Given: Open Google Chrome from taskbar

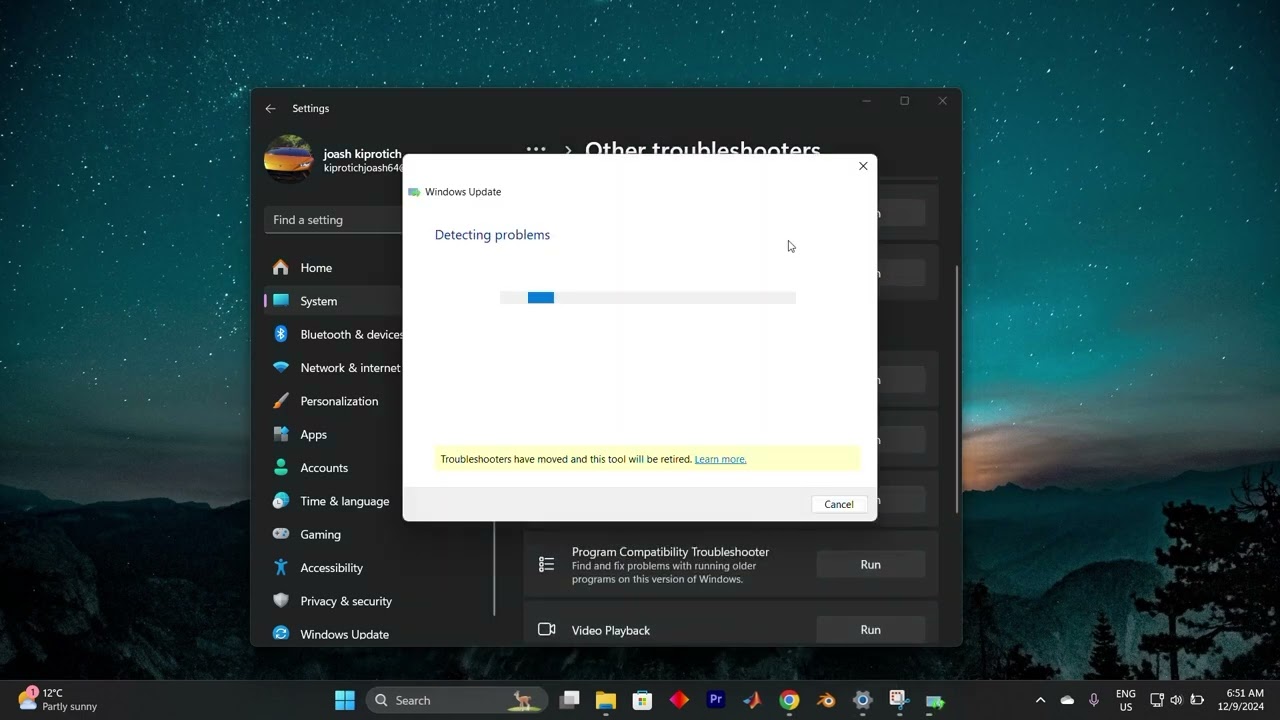Looking at the screenshot, I should [x=789, y=700].
